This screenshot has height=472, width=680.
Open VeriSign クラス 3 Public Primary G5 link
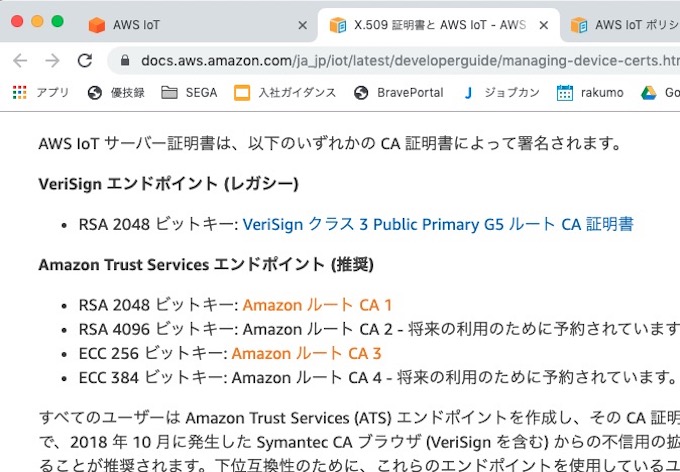[438, 224]
